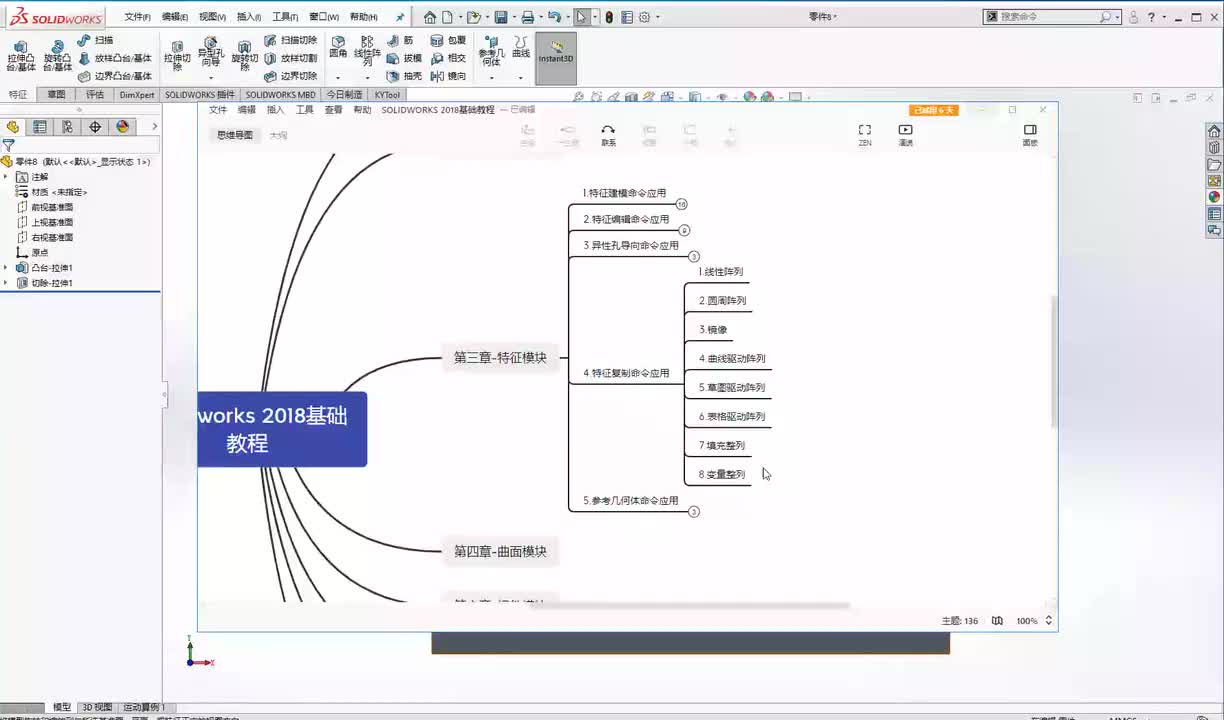Click the filter funnel in feature tree
The image size is (1224, 720).
coord(8,145)
